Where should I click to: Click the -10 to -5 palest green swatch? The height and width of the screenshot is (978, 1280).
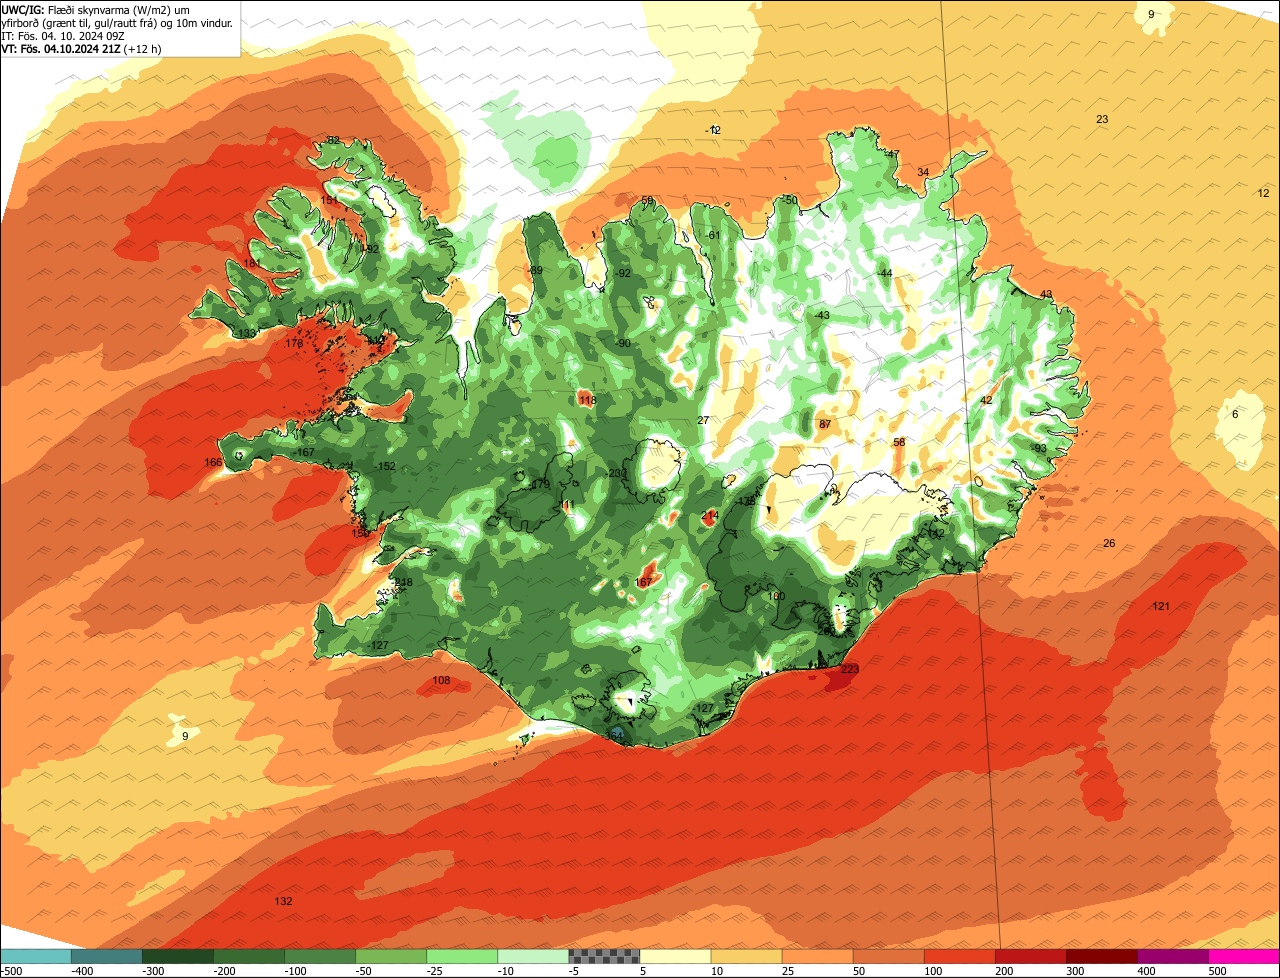[x=533, y=956]
